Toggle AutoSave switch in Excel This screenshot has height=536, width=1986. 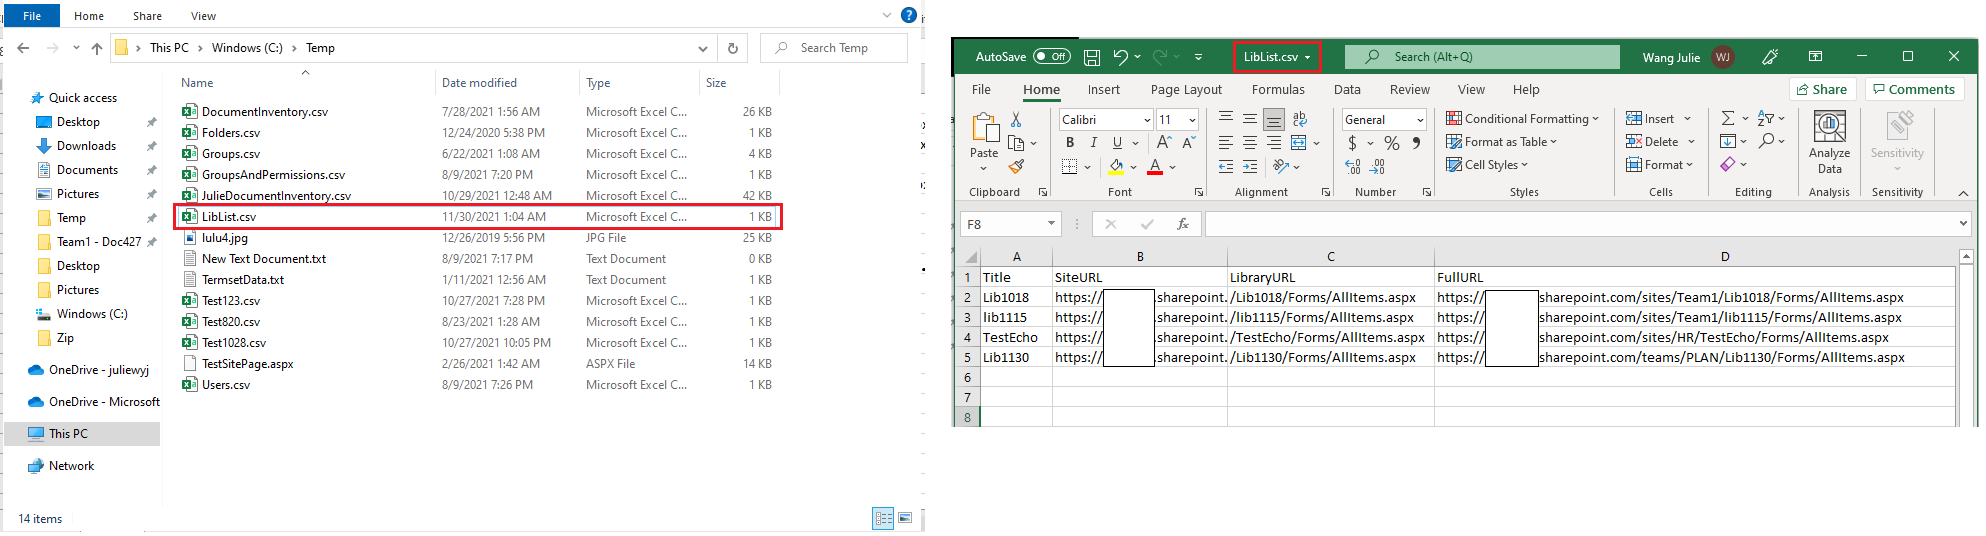1052,57
